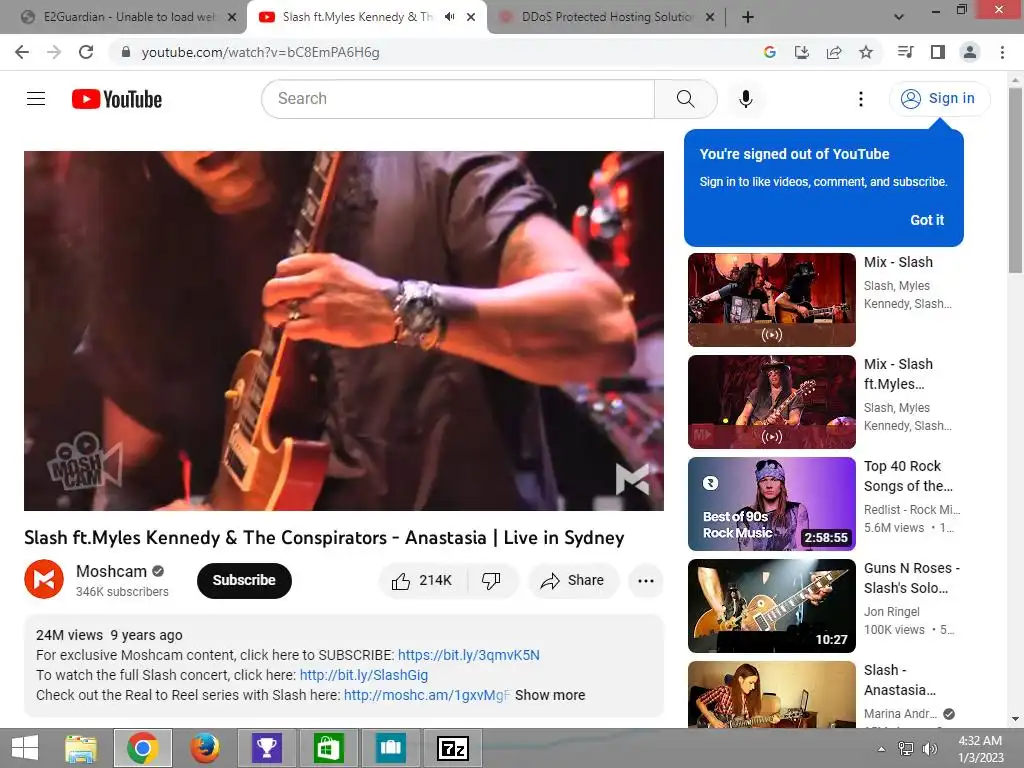Open the bit.ly/SlashGig concert link
1024x768 pixels.
point(364,675)
